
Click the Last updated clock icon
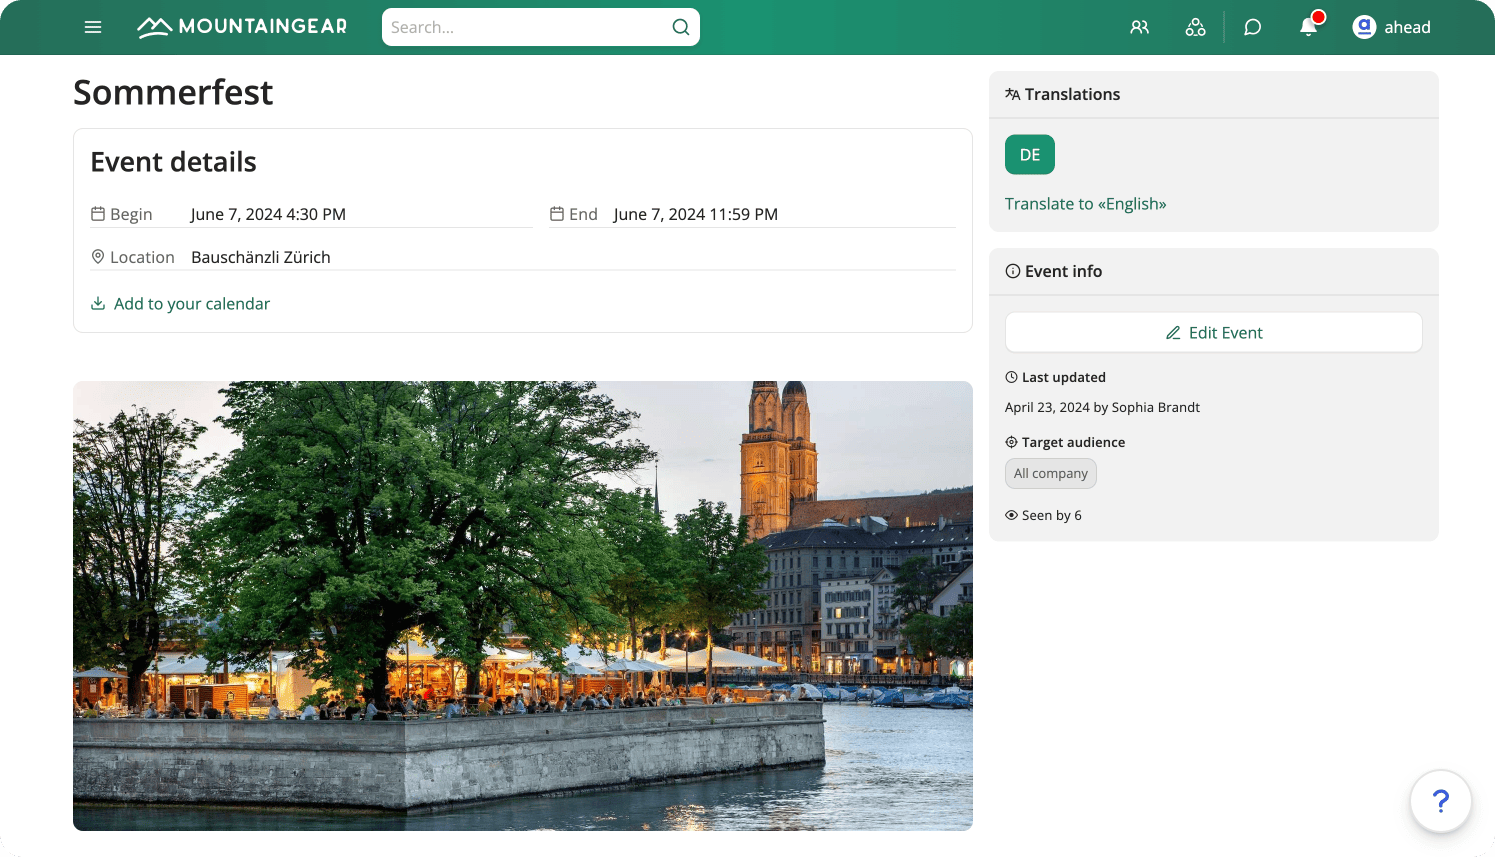click(x=1012, y=377)
